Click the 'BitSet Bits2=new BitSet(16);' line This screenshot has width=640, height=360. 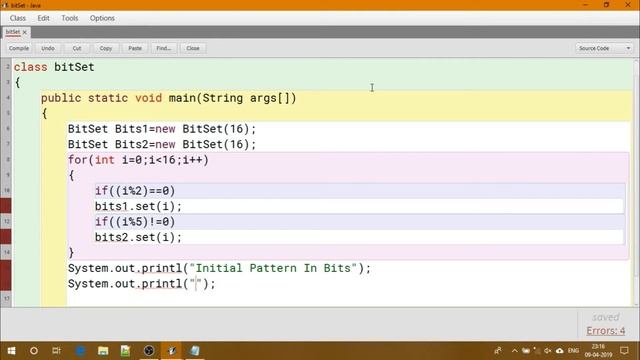[x=162, y=144]
